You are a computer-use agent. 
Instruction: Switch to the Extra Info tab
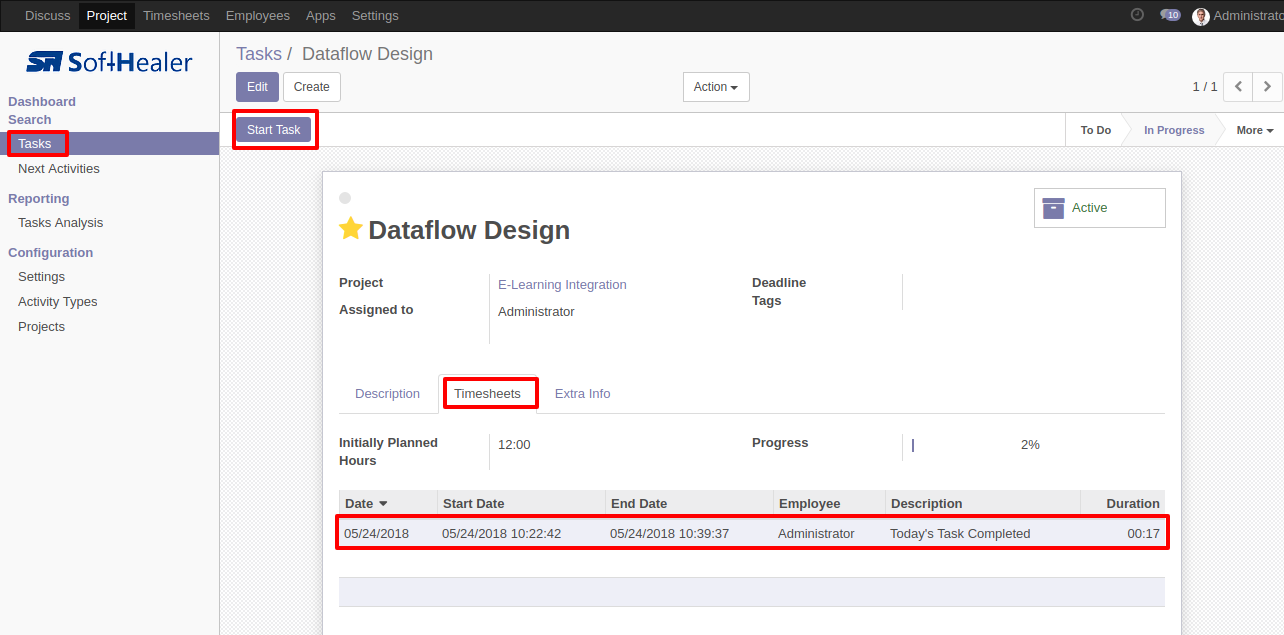tap(583, 394)
